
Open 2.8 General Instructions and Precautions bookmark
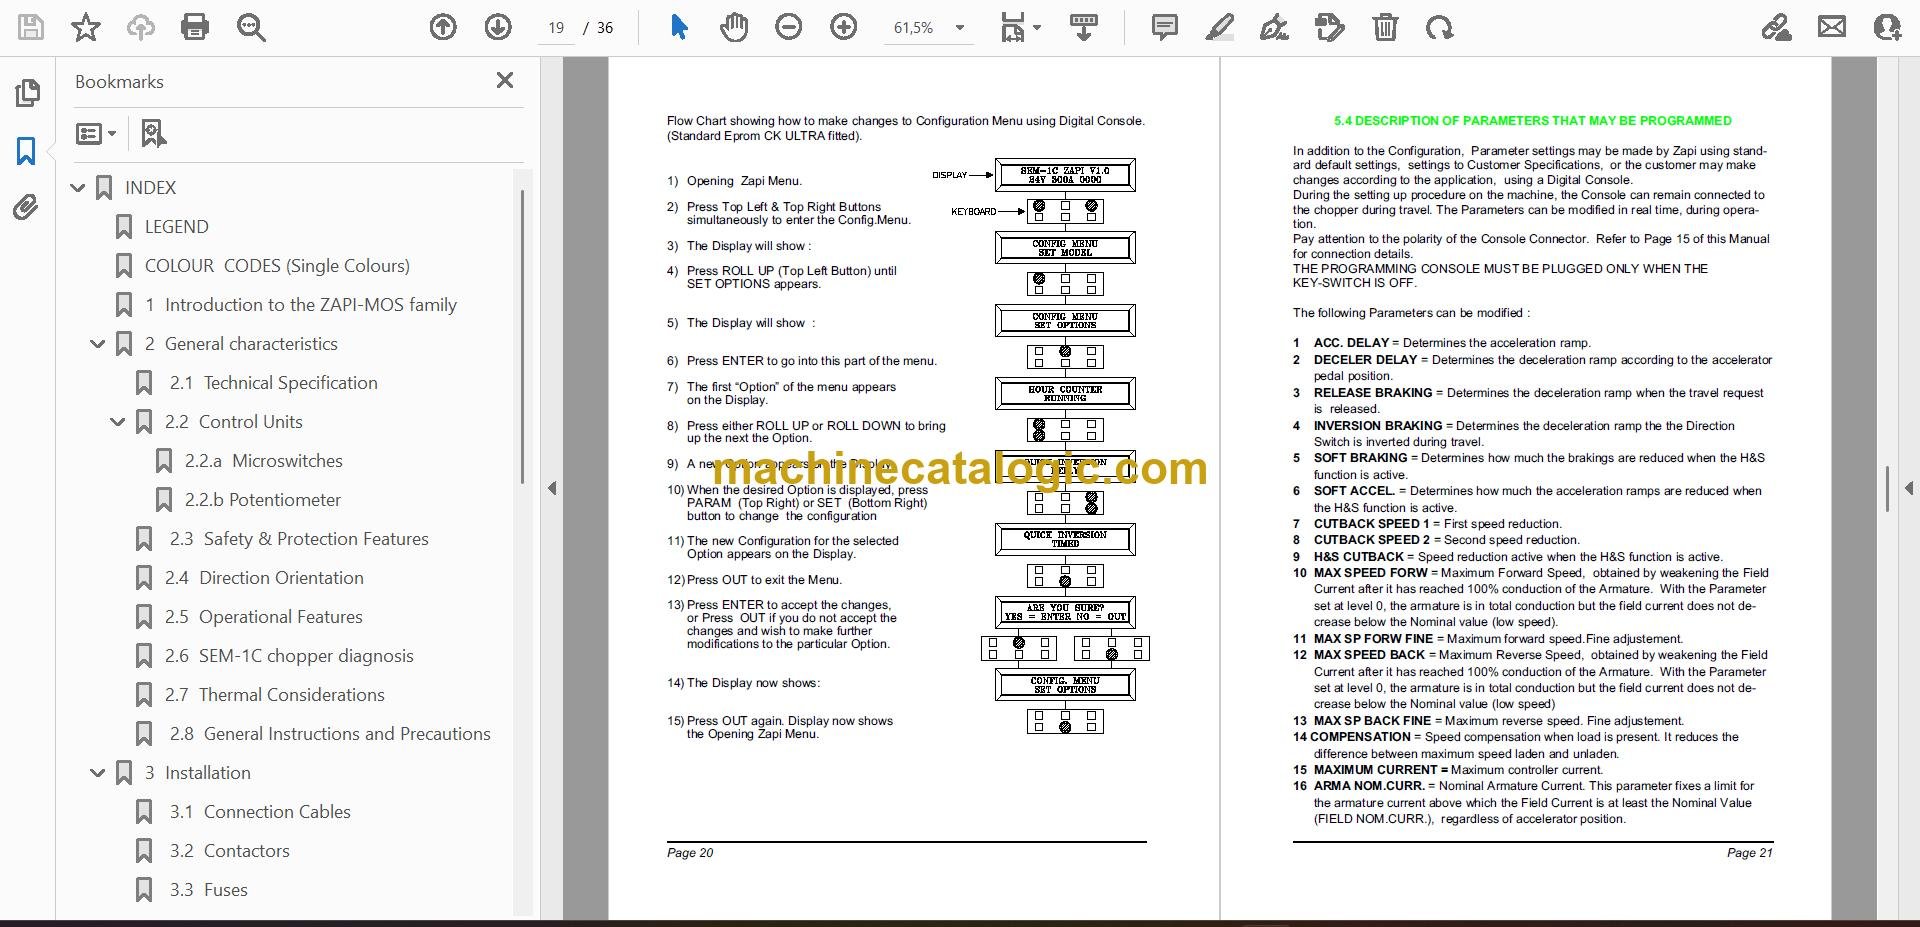pyautogui.click(x=330, y=734)
